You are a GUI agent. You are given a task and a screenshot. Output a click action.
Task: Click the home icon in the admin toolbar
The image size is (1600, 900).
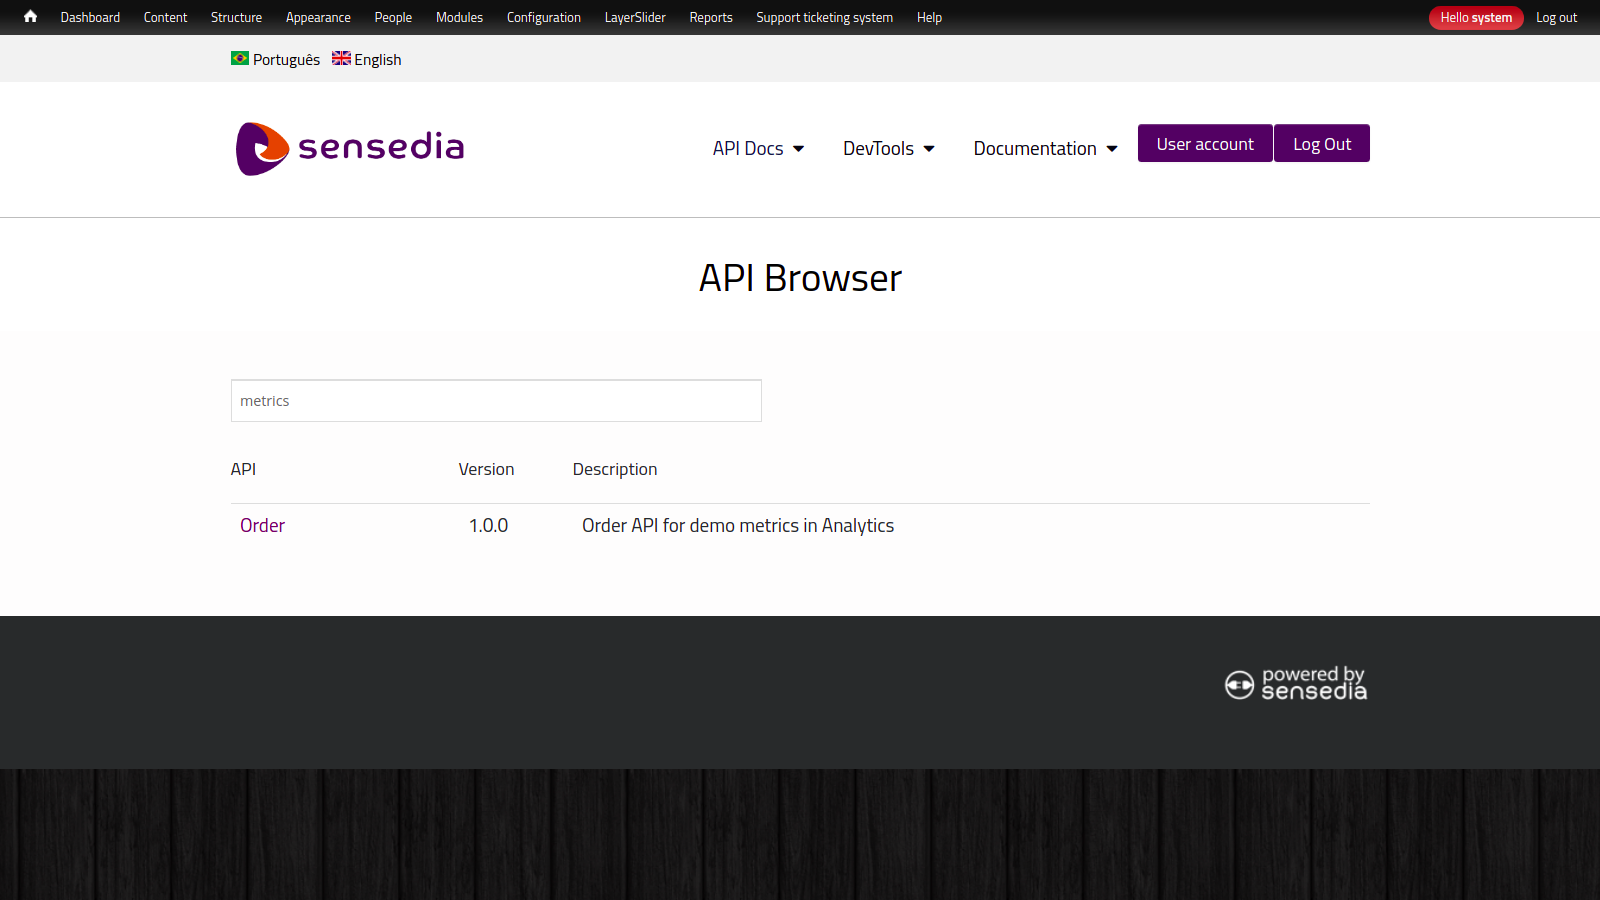(29, 17)
